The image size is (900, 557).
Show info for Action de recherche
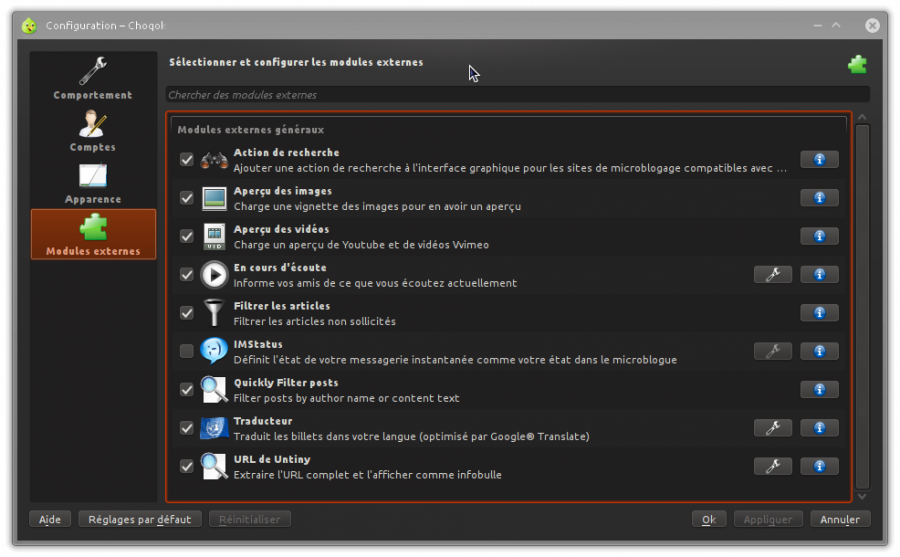coord(820,160)
